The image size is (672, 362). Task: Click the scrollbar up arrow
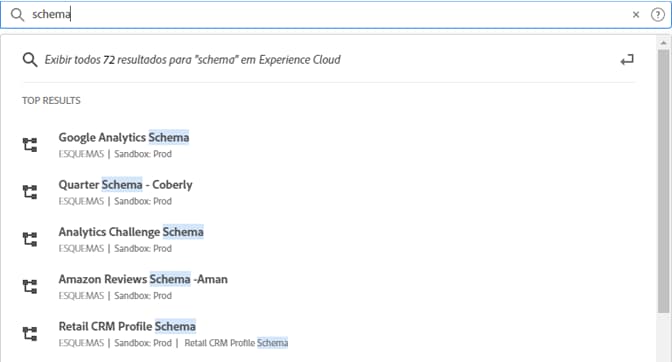[663, 43]
